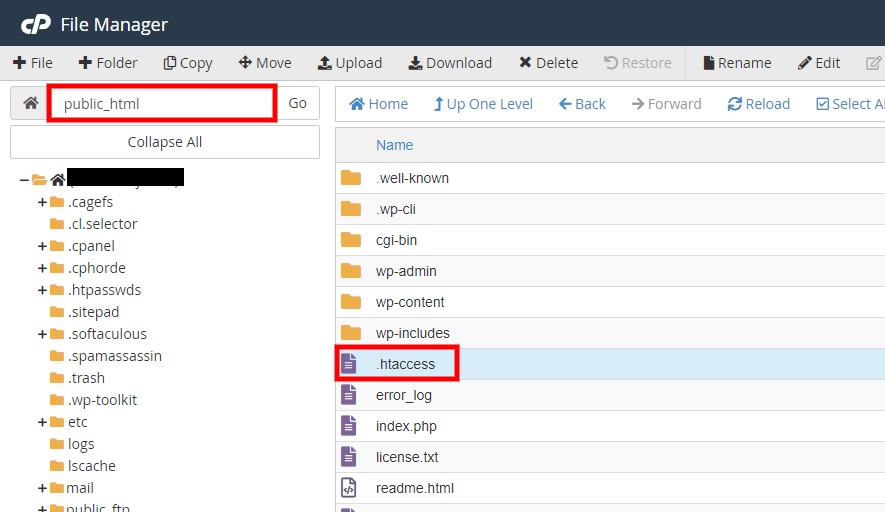Screen dimensions: 885x512
Task: Click the error_log file icon
Action: [x=349, y=395]
